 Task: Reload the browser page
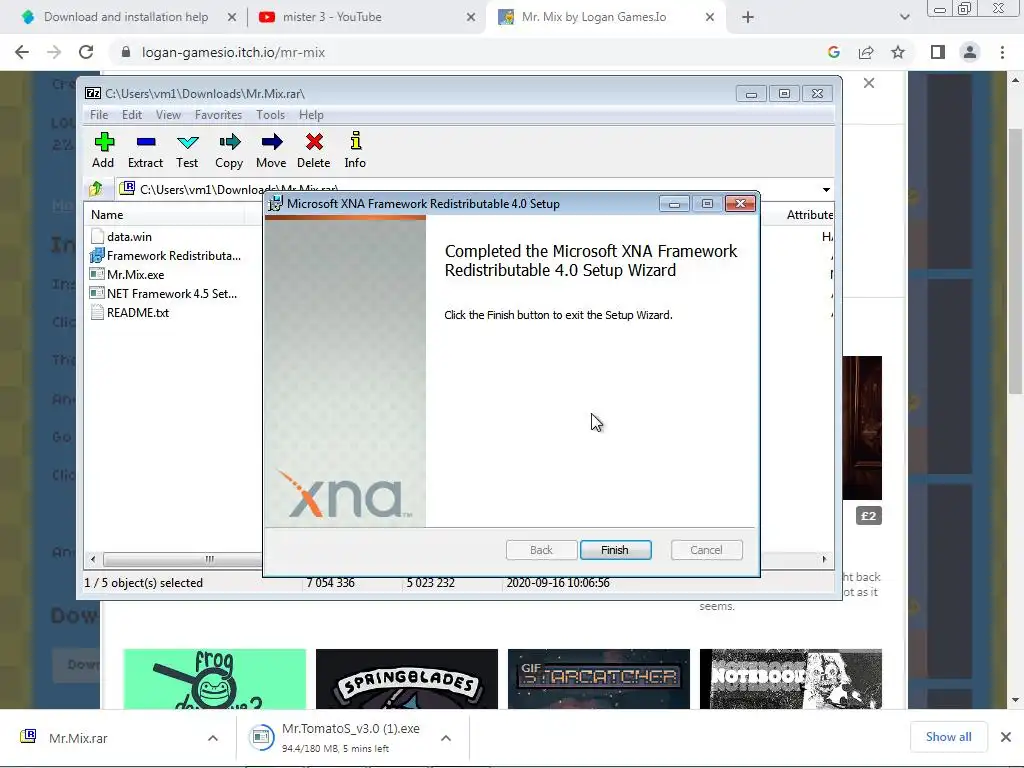(x=86, y=52)
